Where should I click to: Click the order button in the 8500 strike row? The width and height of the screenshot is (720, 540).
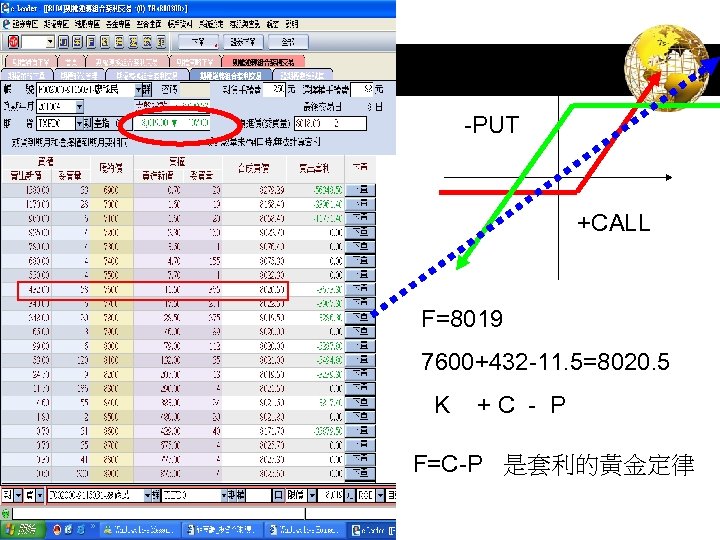pos(360,417)
